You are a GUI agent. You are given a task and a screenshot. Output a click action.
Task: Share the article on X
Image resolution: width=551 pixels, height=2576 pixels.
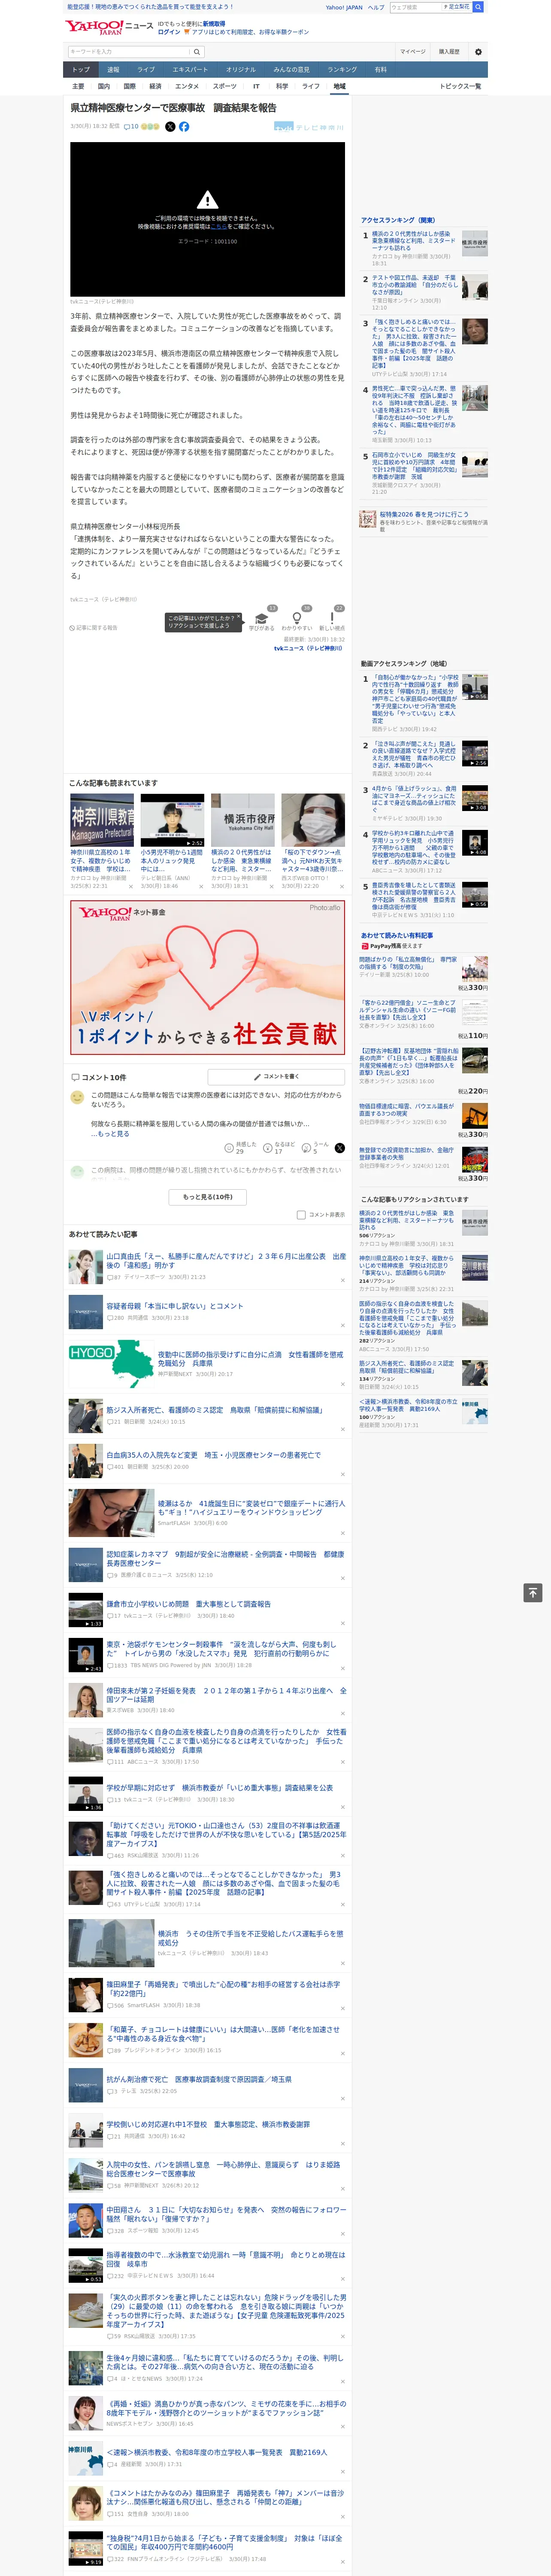point(170,127)
